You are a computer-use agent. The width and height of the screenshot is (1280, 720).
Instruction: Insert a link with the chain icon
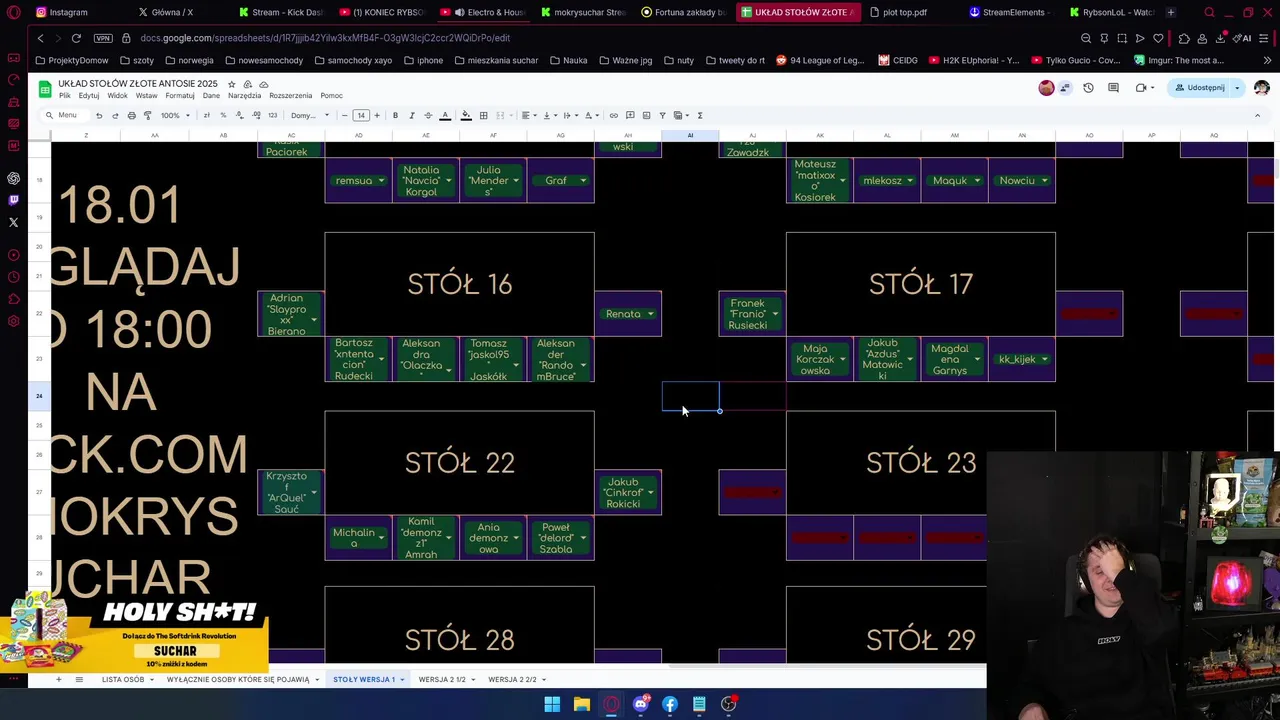(x=613, y=115)
